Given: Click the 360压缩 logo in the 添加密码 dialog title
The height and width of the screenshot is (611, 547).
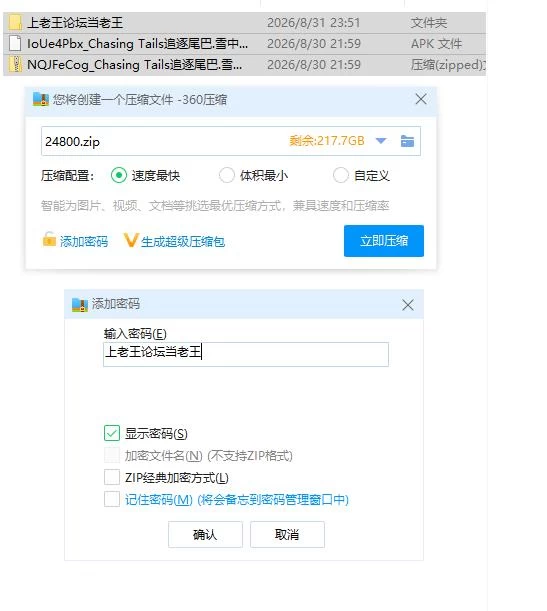Looking at the screenshot, I should pyautogui.click(x=80, y=305).
